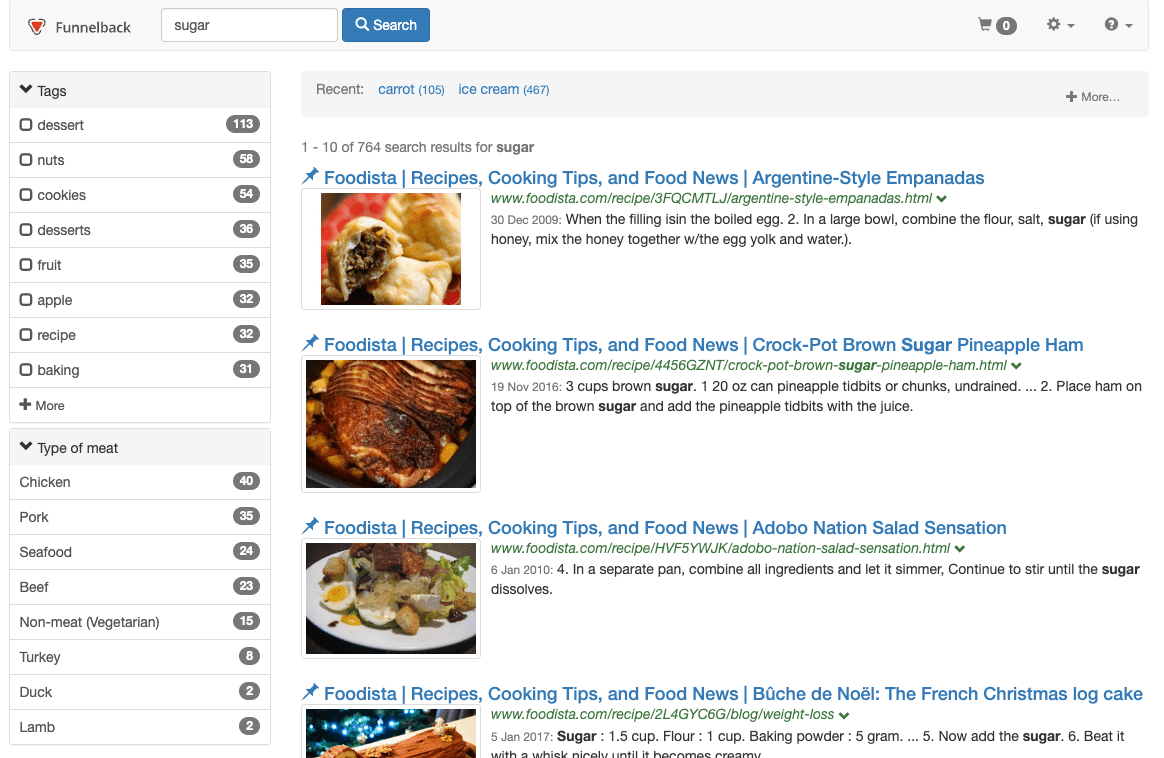The image size is (1164, 758).
Task: Pin the Bûche de Noël result
Action: [311, 693]
